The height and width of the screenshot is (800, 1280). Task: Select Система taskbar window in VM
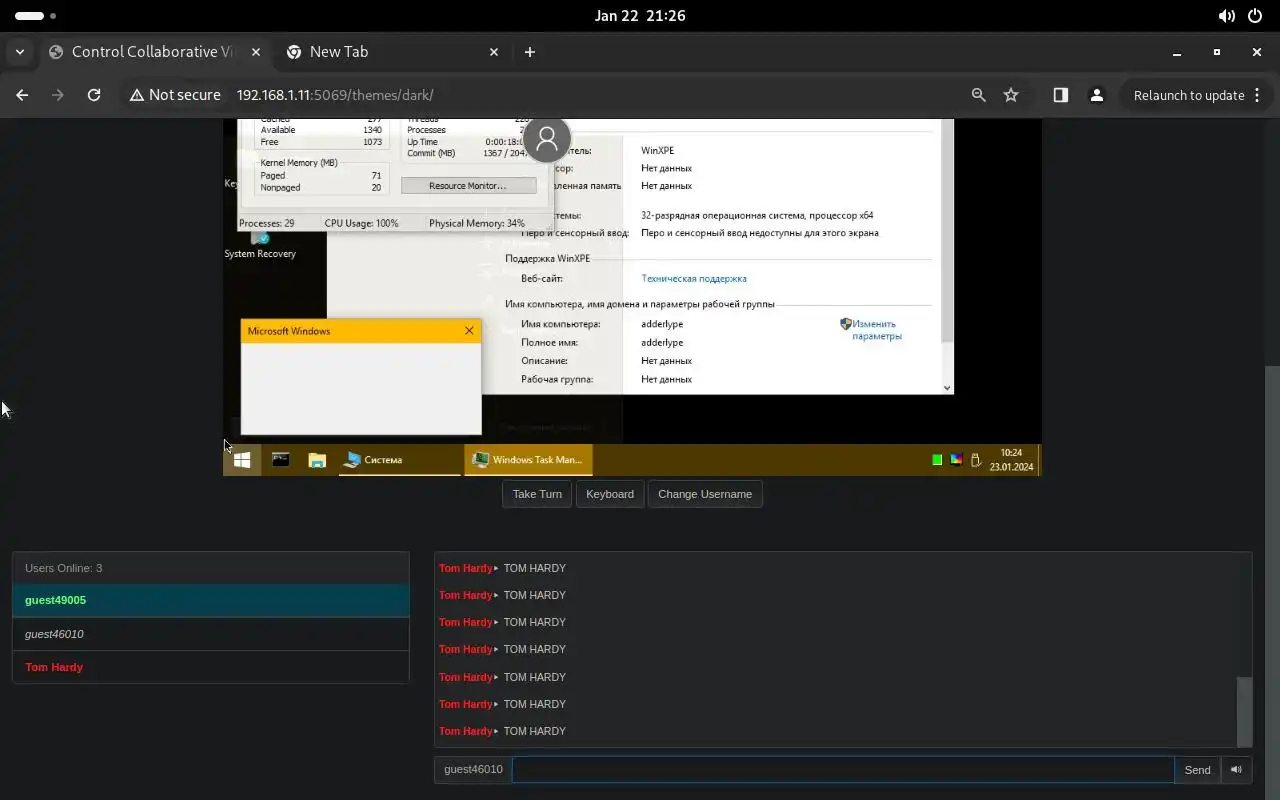(400, 460)
